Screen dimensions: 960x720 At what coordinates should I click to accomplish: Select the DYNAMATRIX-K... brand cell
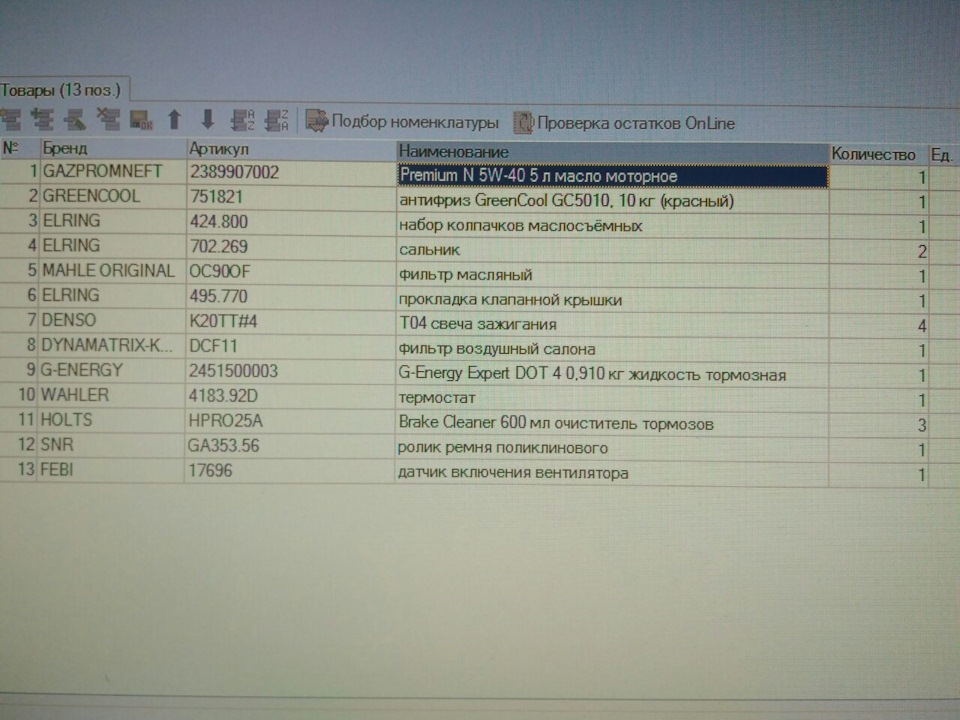[111, 345]
